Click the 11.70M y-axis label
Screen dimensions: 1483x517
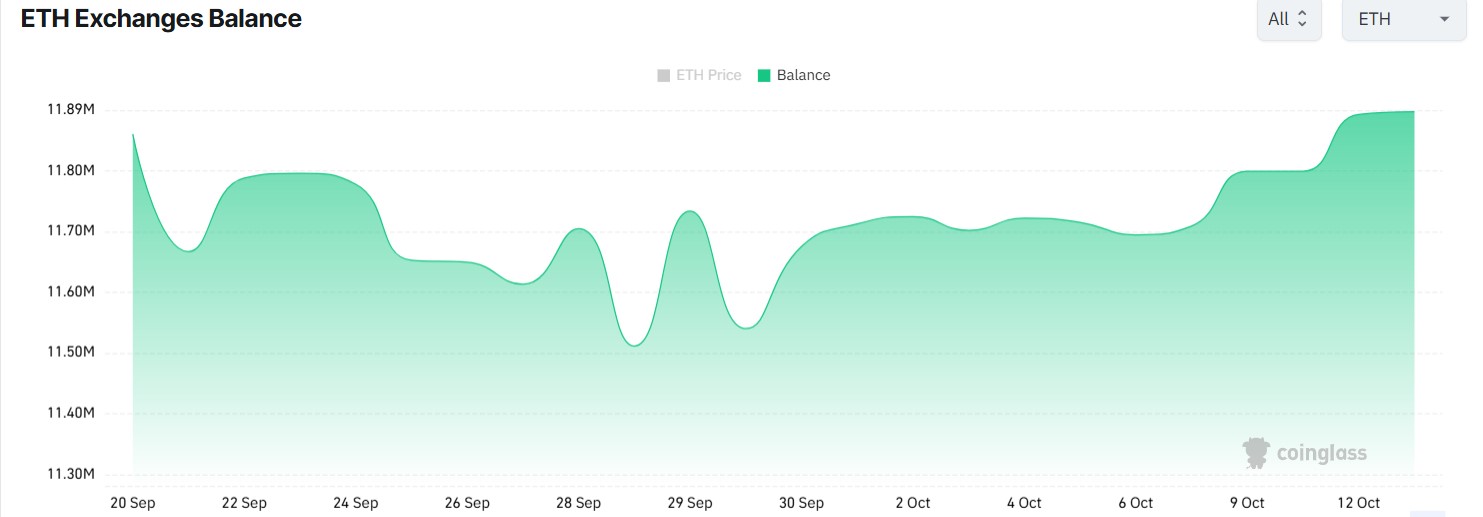(x=71, y=231)
